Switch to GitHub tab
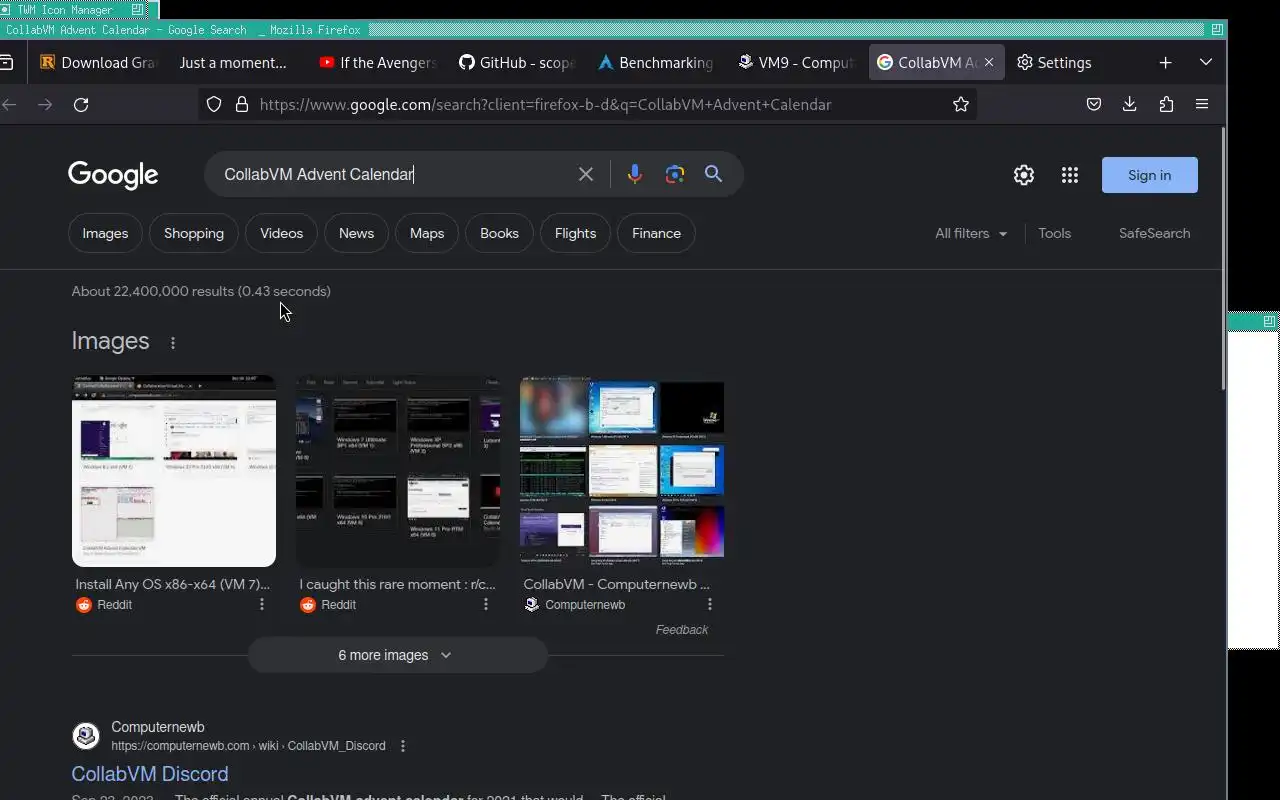Viewport: 1280px width, 800px height. pos(517,62)
